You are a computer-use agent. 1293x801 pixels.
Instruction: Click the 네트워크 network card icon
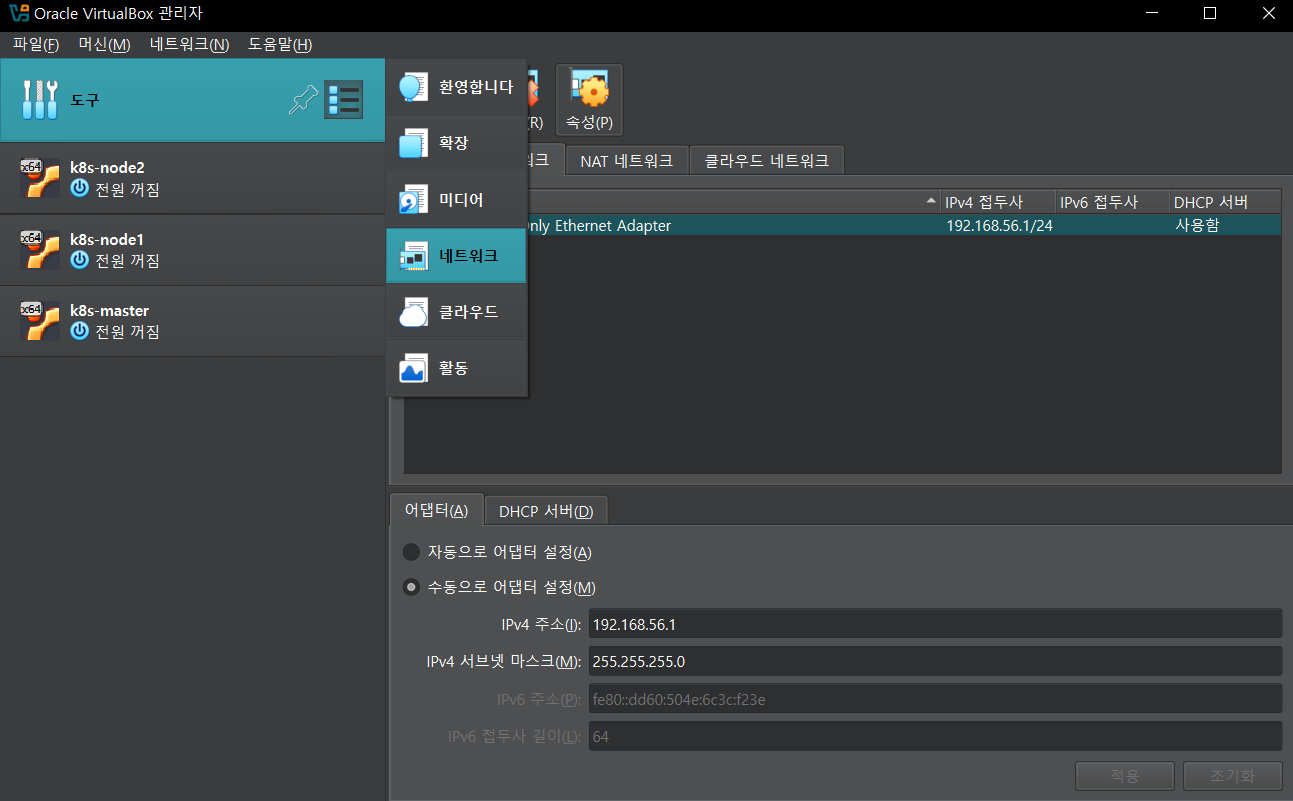click(x=414, y=256)
